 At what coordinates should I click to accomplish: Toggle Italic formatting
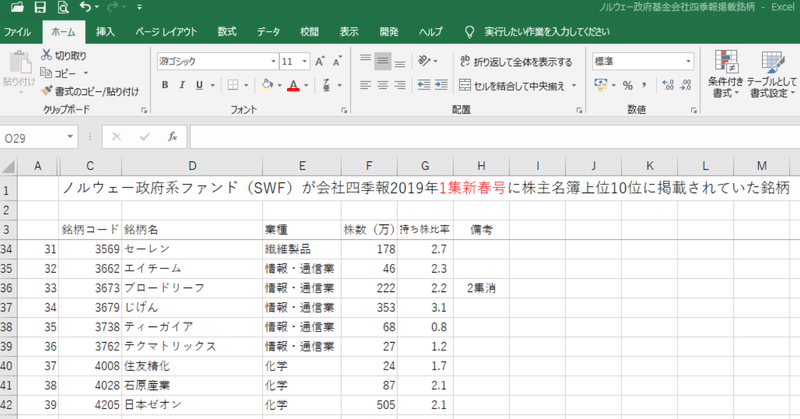[182, 85]
